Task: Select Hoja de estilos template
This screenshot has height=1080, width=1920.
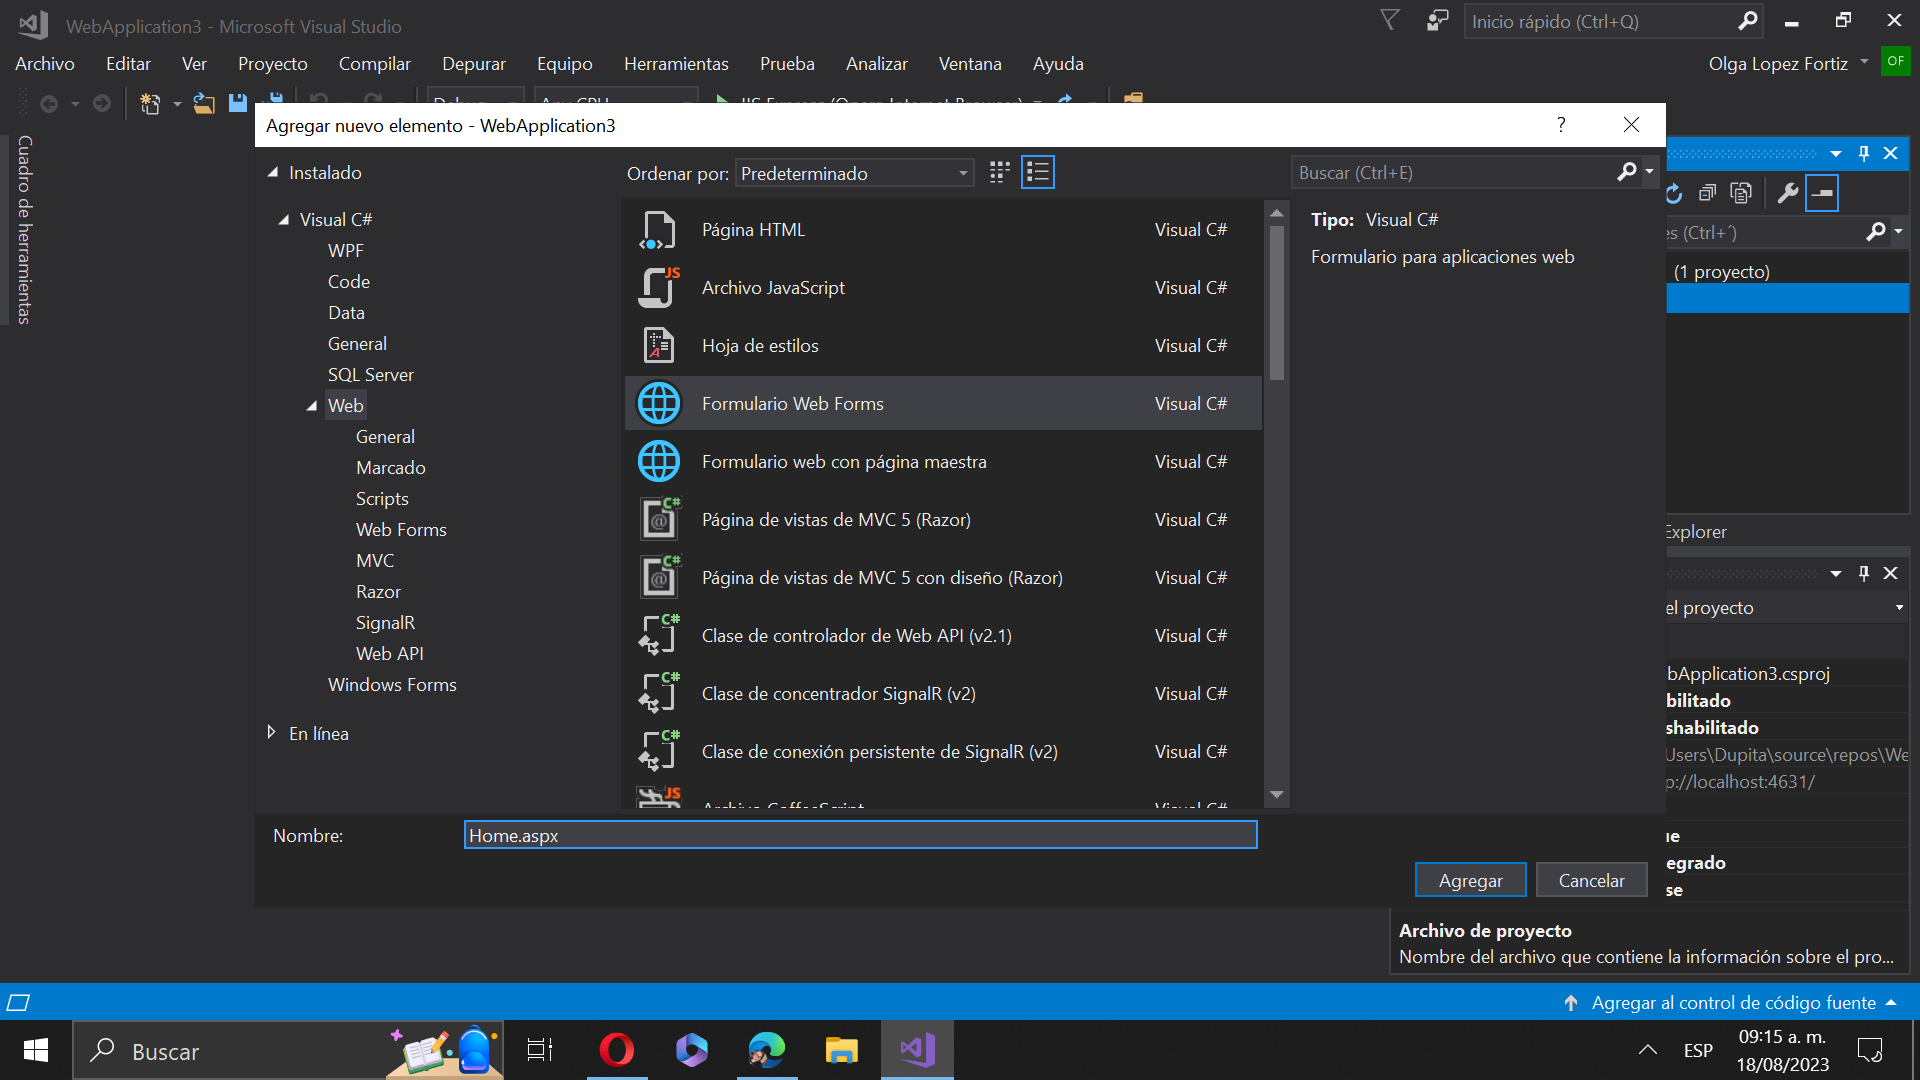Action: 760,346
